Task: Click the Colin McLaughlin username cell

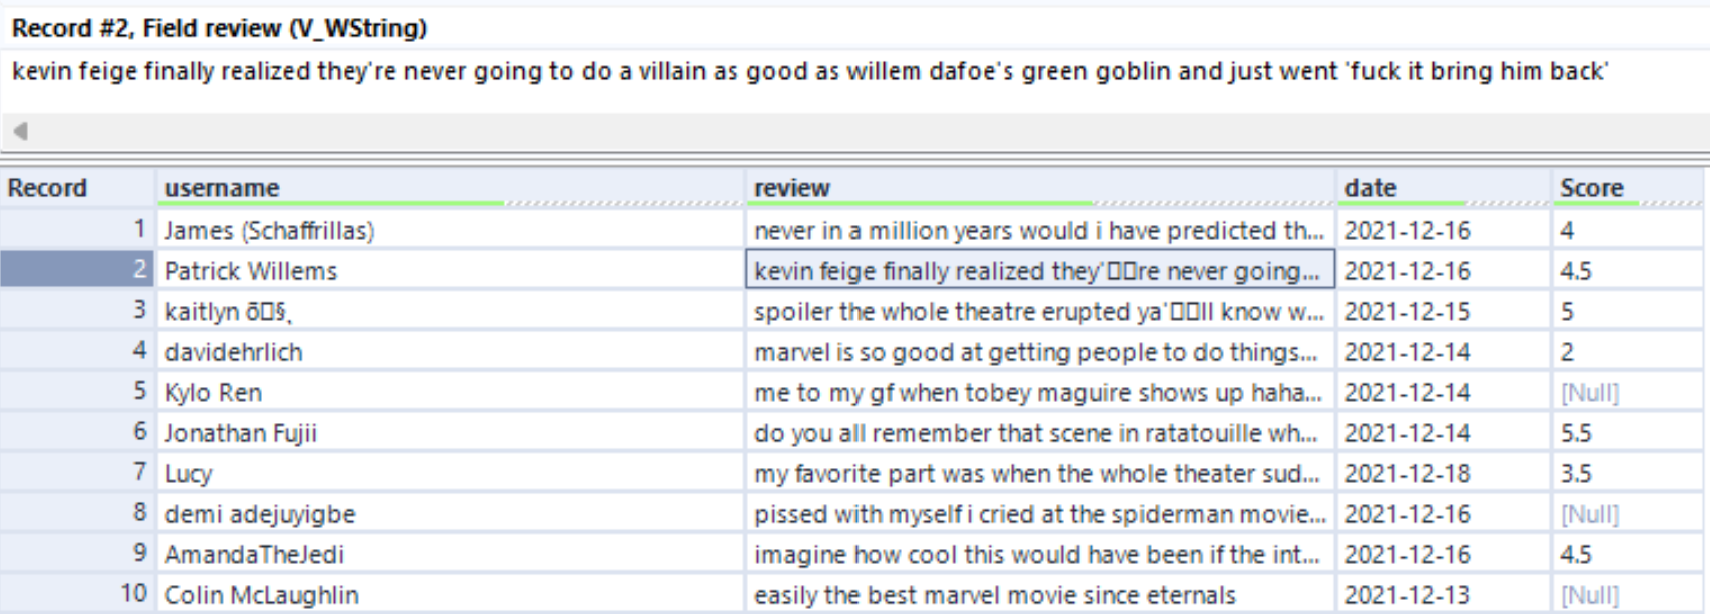Action: click(261, 595)
